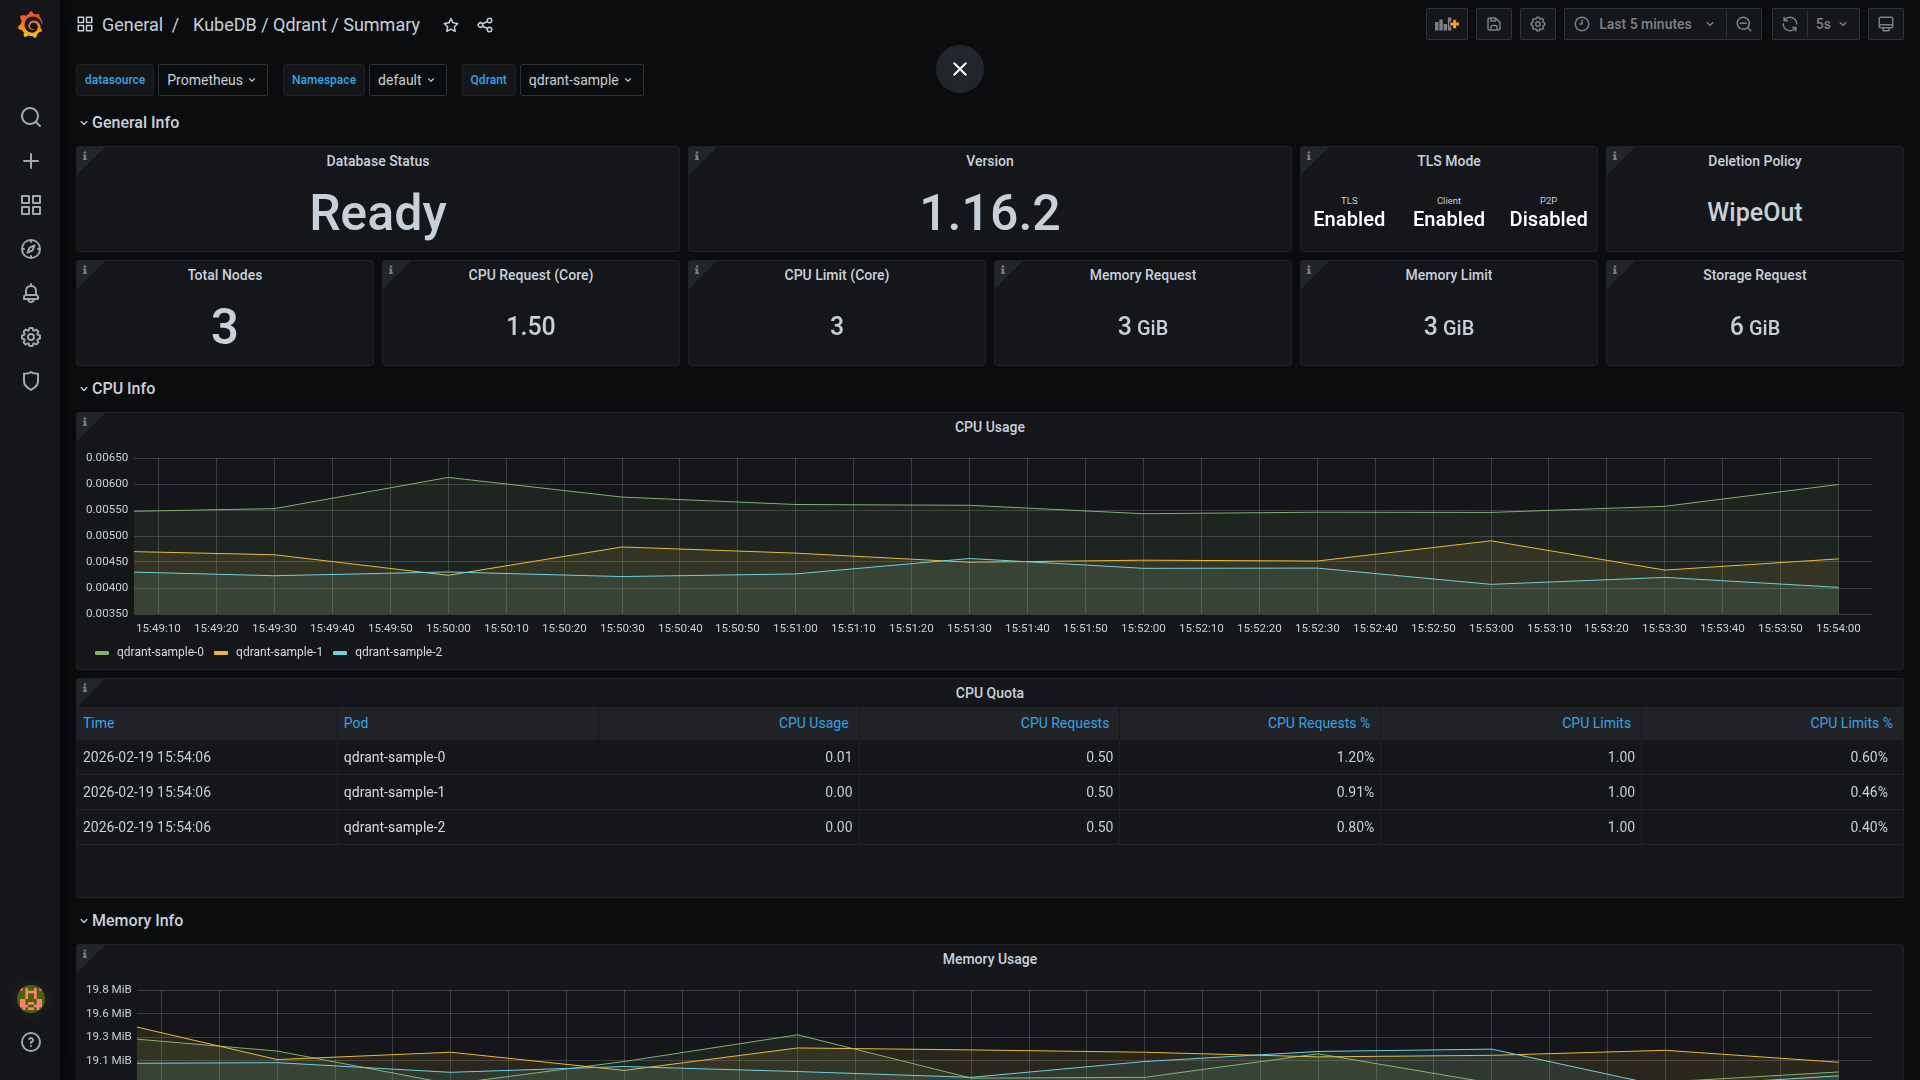The height and width of the screenshot is (1080, 1920).
Task: Click the user avatar in sidebar
Action: [31, 998]
